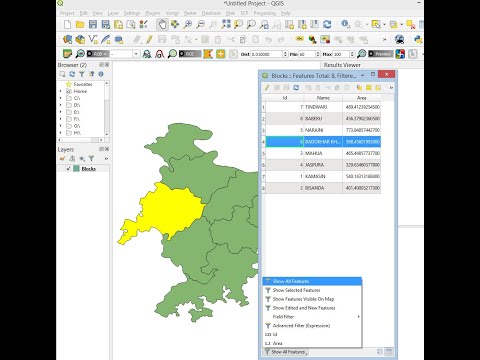The image size is (480, 360).
Task: Open the Show All Features filter dropdown button
Action: pos(286,352)
